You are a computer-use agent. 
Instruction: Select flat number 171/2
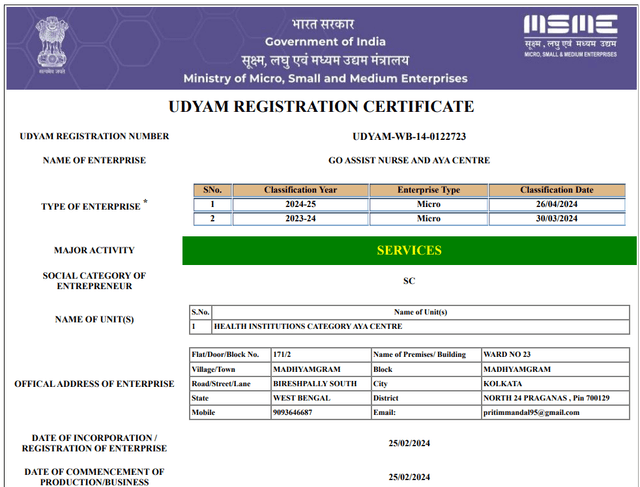282,354
